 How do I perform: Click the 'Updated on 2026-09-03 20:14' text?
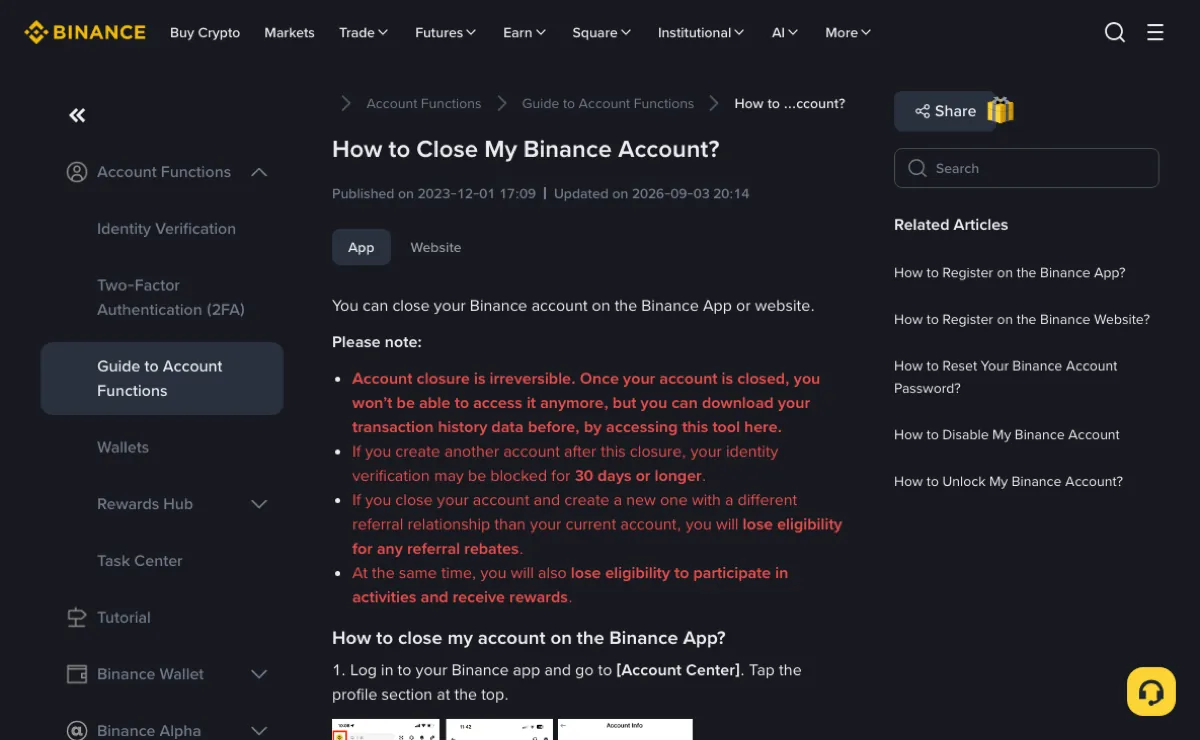(x=652, y=193)
